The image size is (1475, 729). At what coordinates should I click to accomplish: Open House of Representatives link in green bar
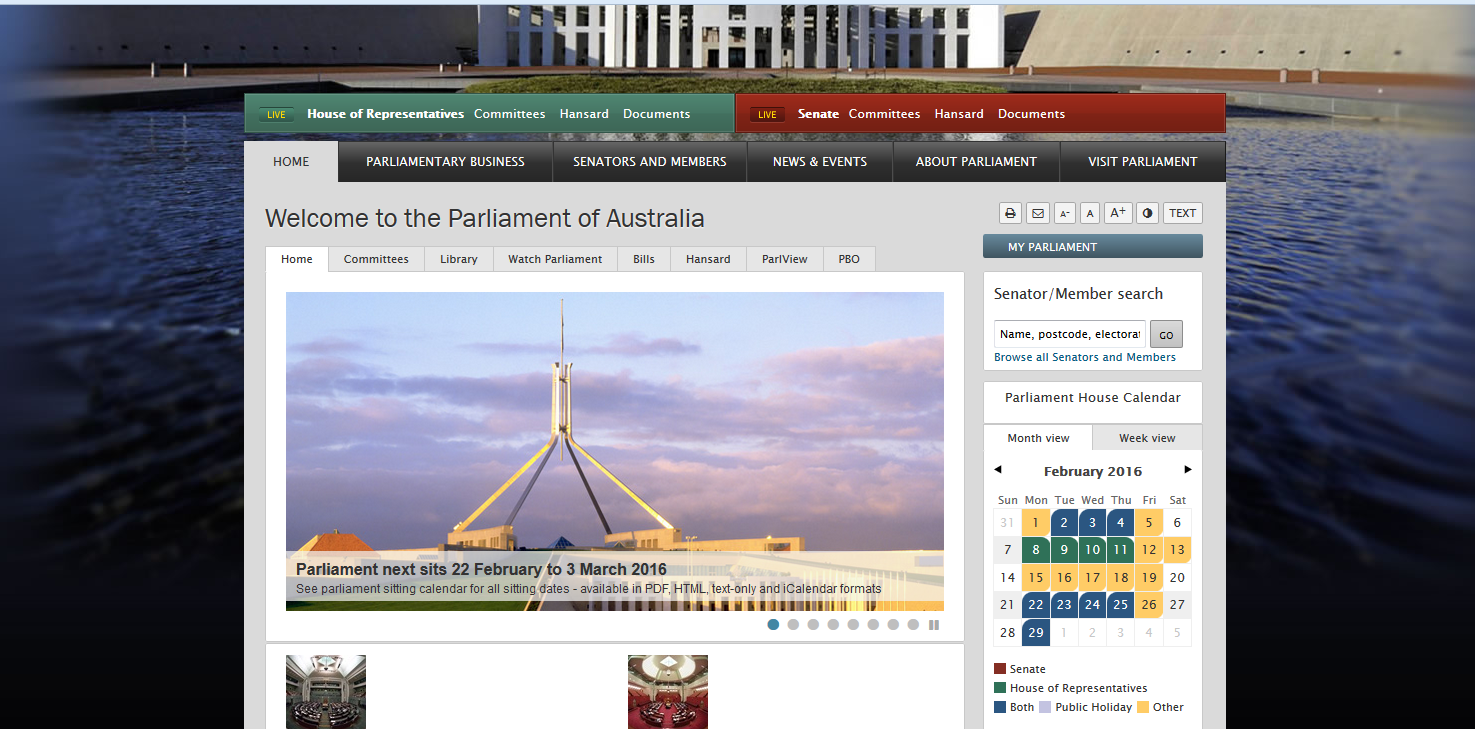[x=385, y=114]
